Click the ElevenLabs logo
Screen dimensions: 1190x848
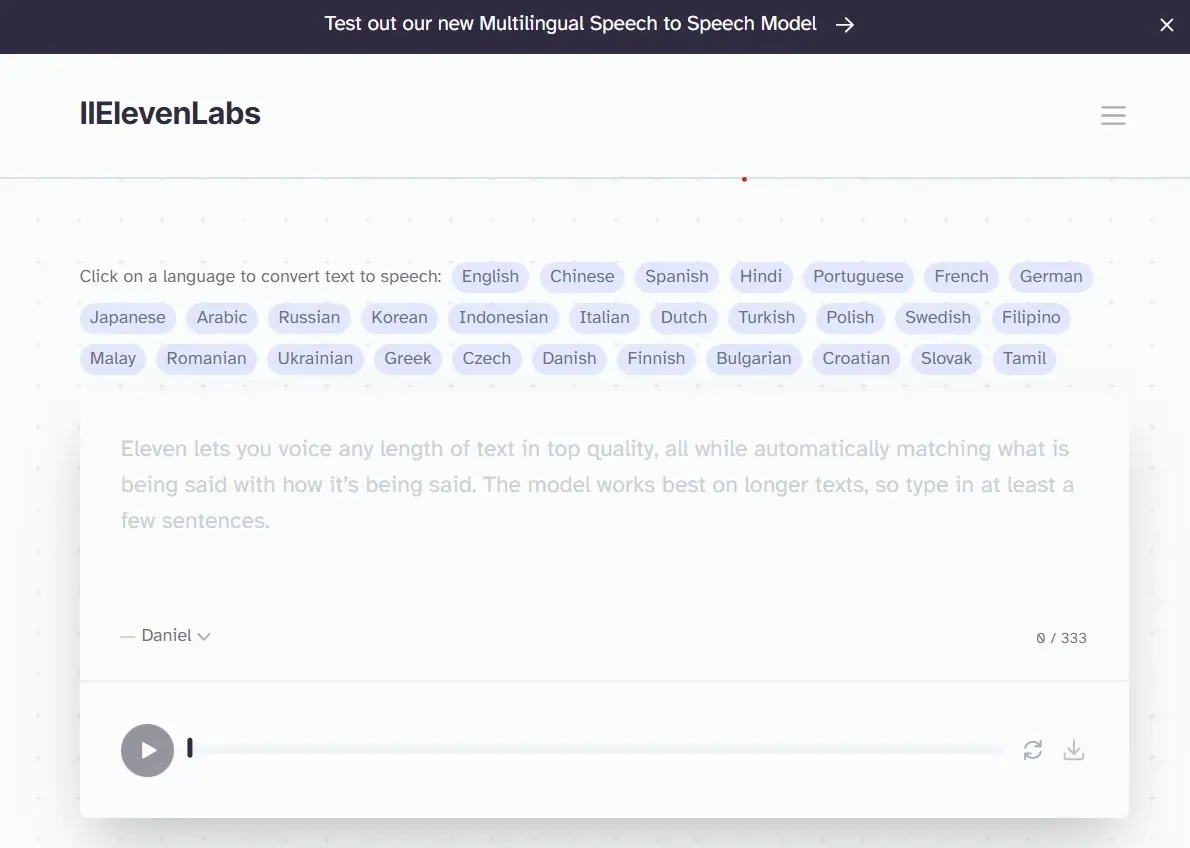[170, 113]
